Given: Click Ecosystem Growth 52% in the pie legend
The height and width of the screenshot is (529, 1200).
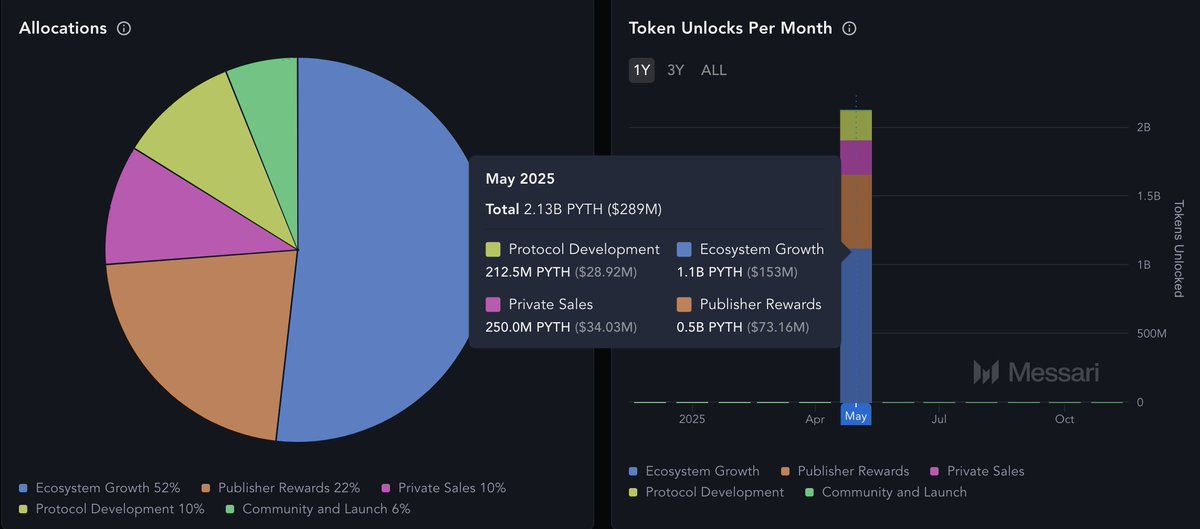Looking at the screenshot, I should coord(100,488).
